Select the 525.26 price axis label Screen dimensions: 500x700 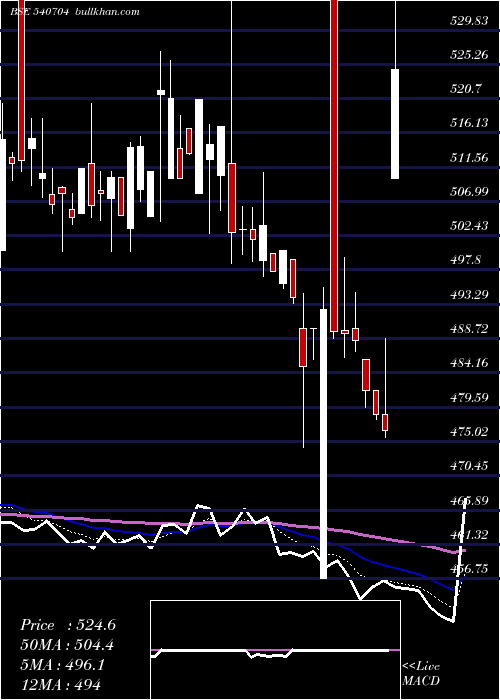tap(469, 54)
